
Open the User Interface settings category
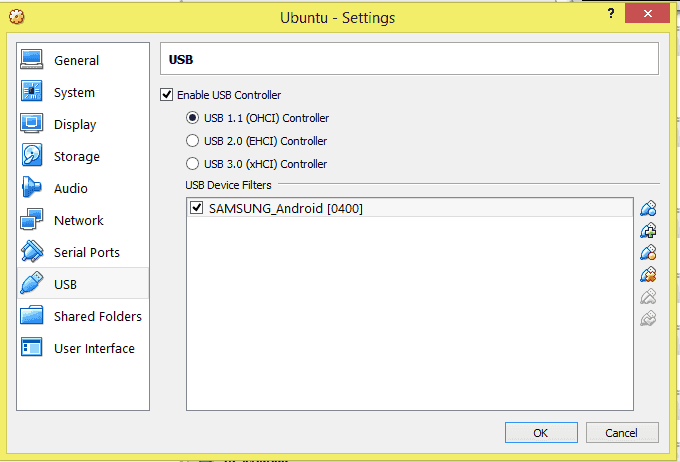click(83, 348)
